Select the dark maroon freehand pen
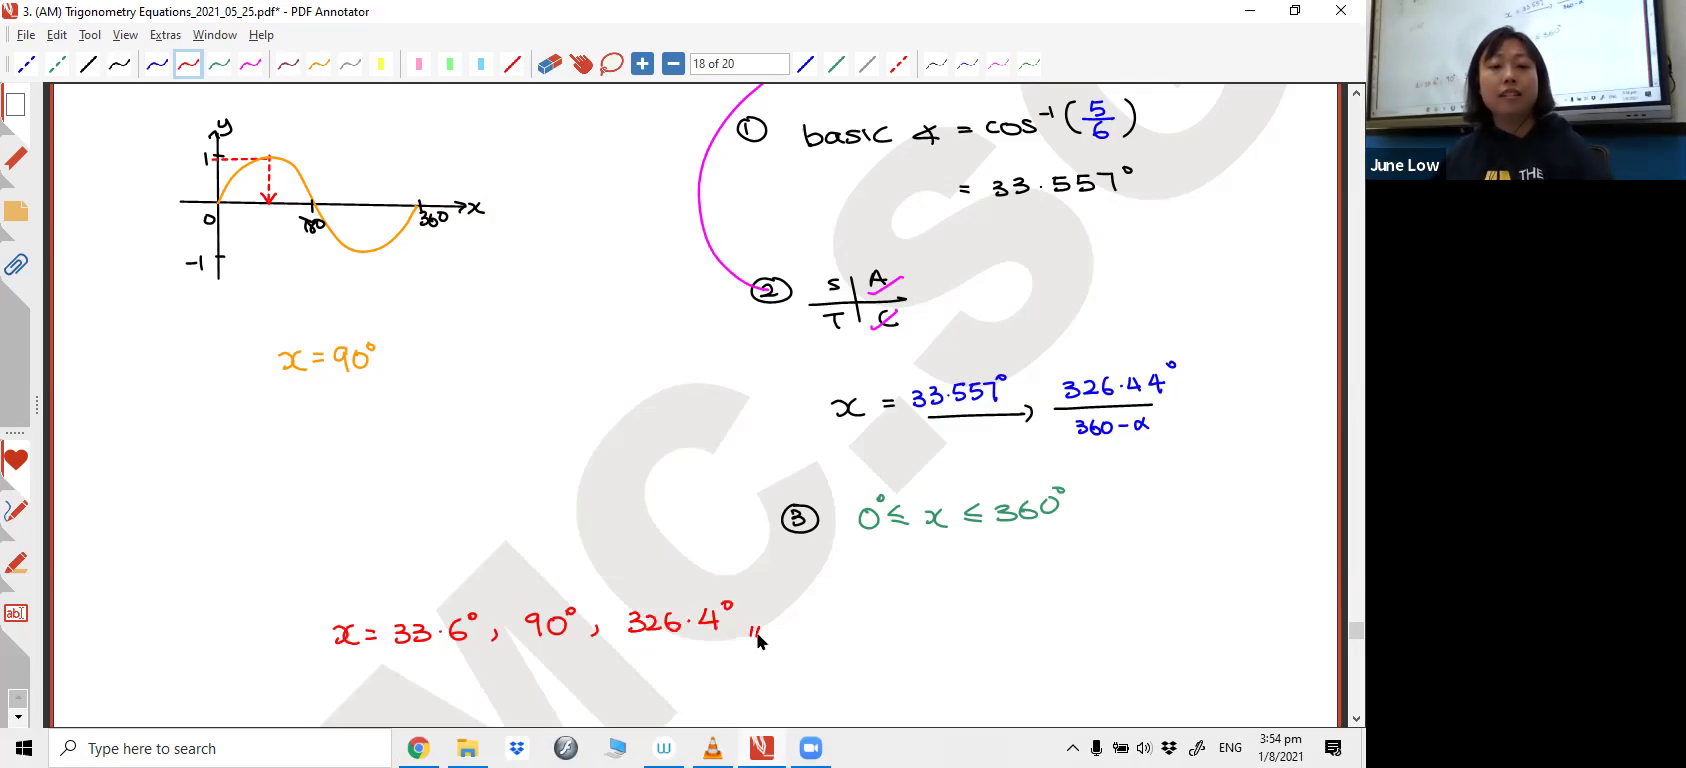 [288, 64]
